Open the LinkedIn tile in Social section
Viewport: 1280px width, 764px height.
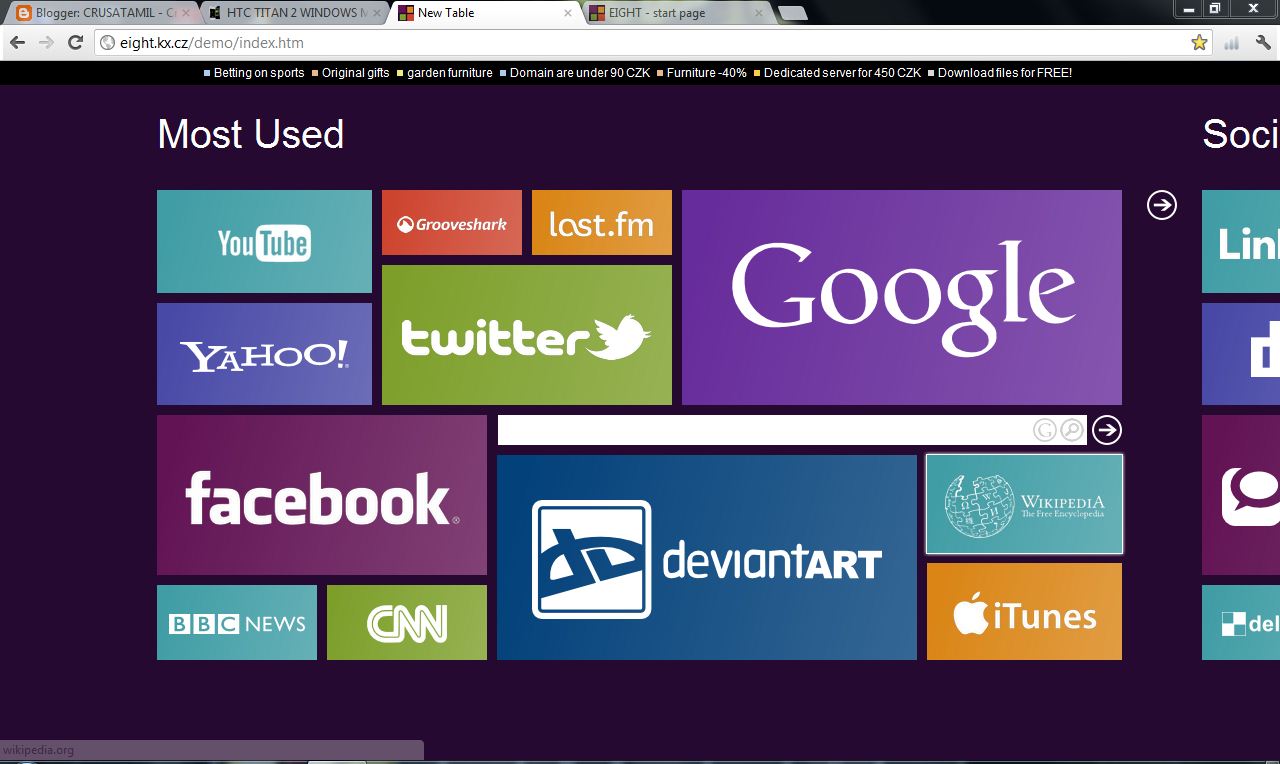point(1241,241)
